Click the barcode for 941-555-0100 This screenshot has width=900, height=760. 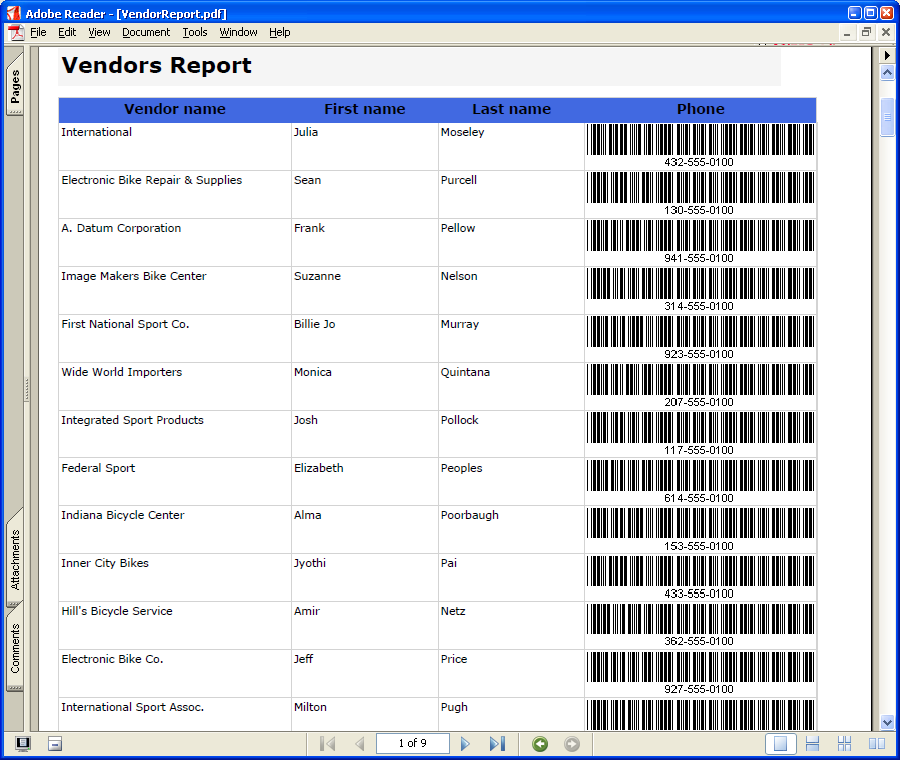[x=700, y=235]
